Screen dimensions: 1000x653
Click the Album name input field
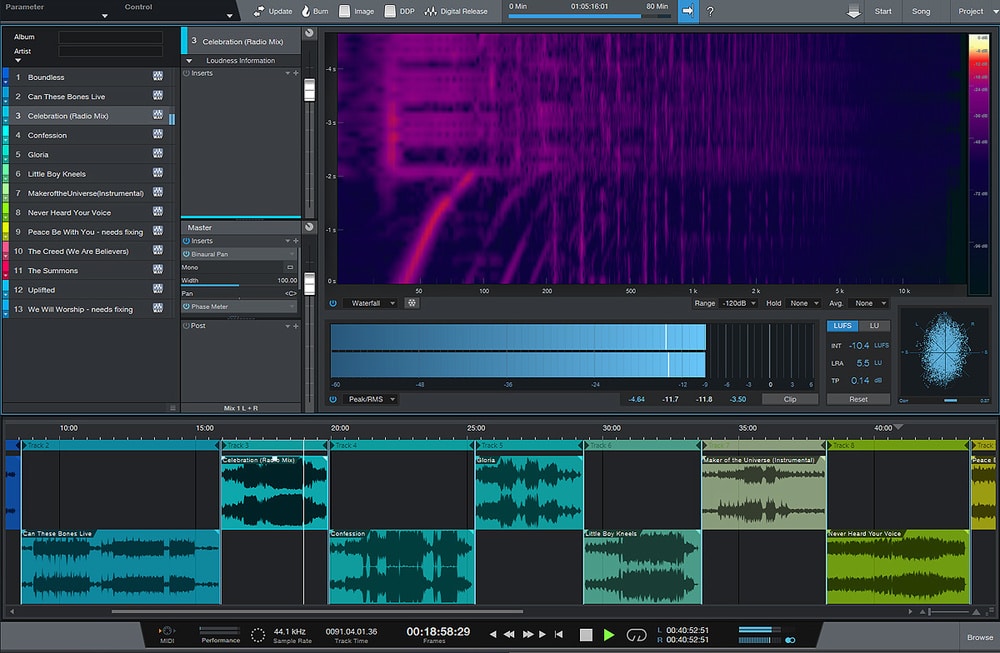110,37
